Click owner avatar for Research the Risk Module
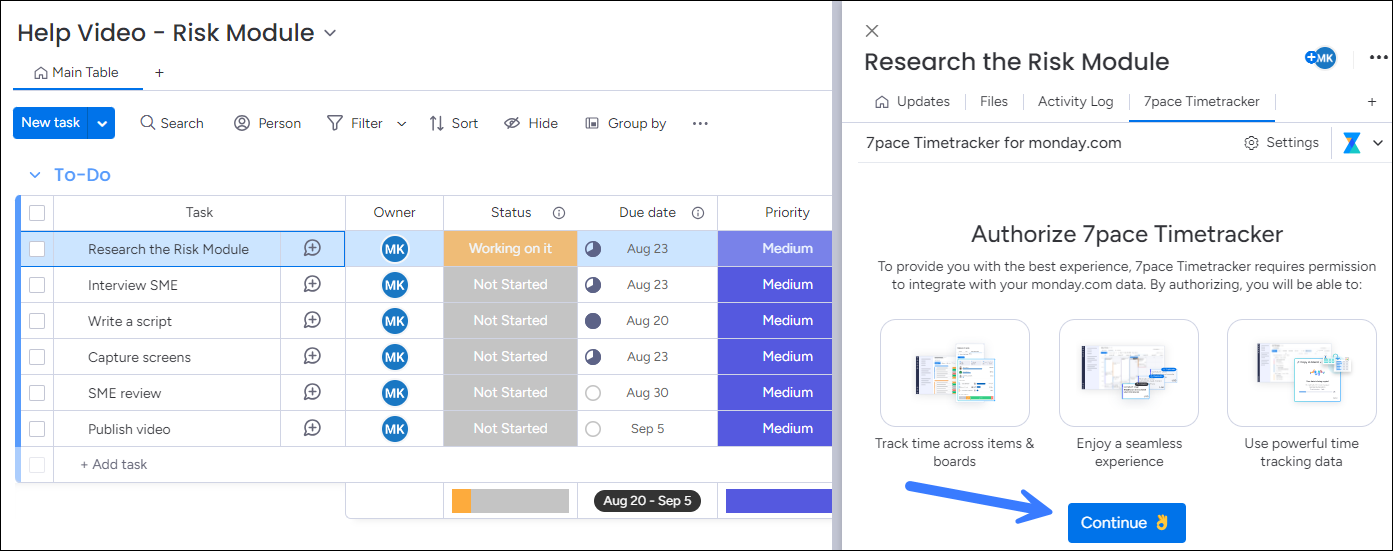This screenshot has width=1393, height=551. coord(394,249)
